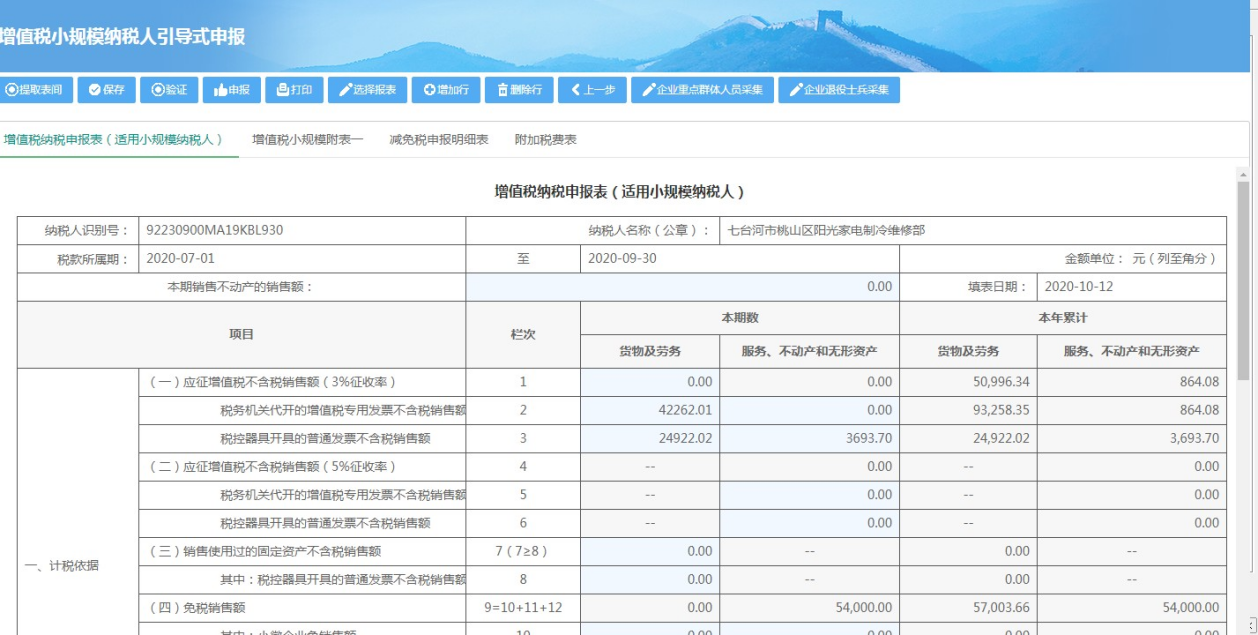Click the 本期销售不动产的销售额 input field
This screenshot has height=635, width=1258.
682,287
